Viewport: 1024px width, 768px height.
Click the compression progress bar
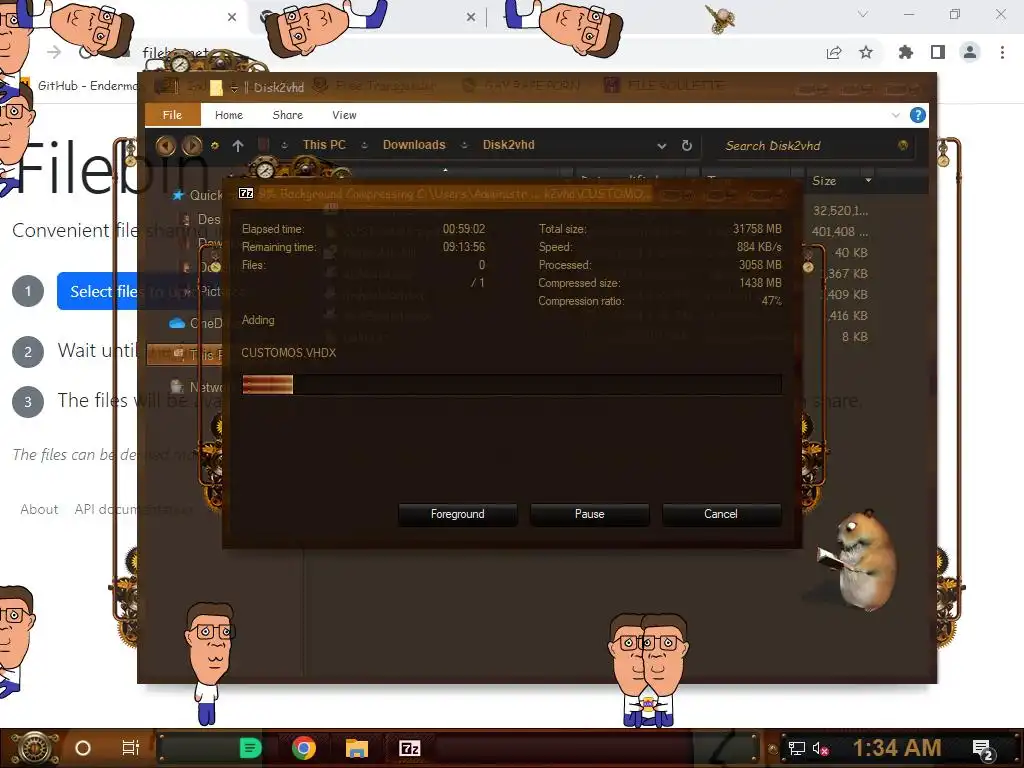coord(511,385)
